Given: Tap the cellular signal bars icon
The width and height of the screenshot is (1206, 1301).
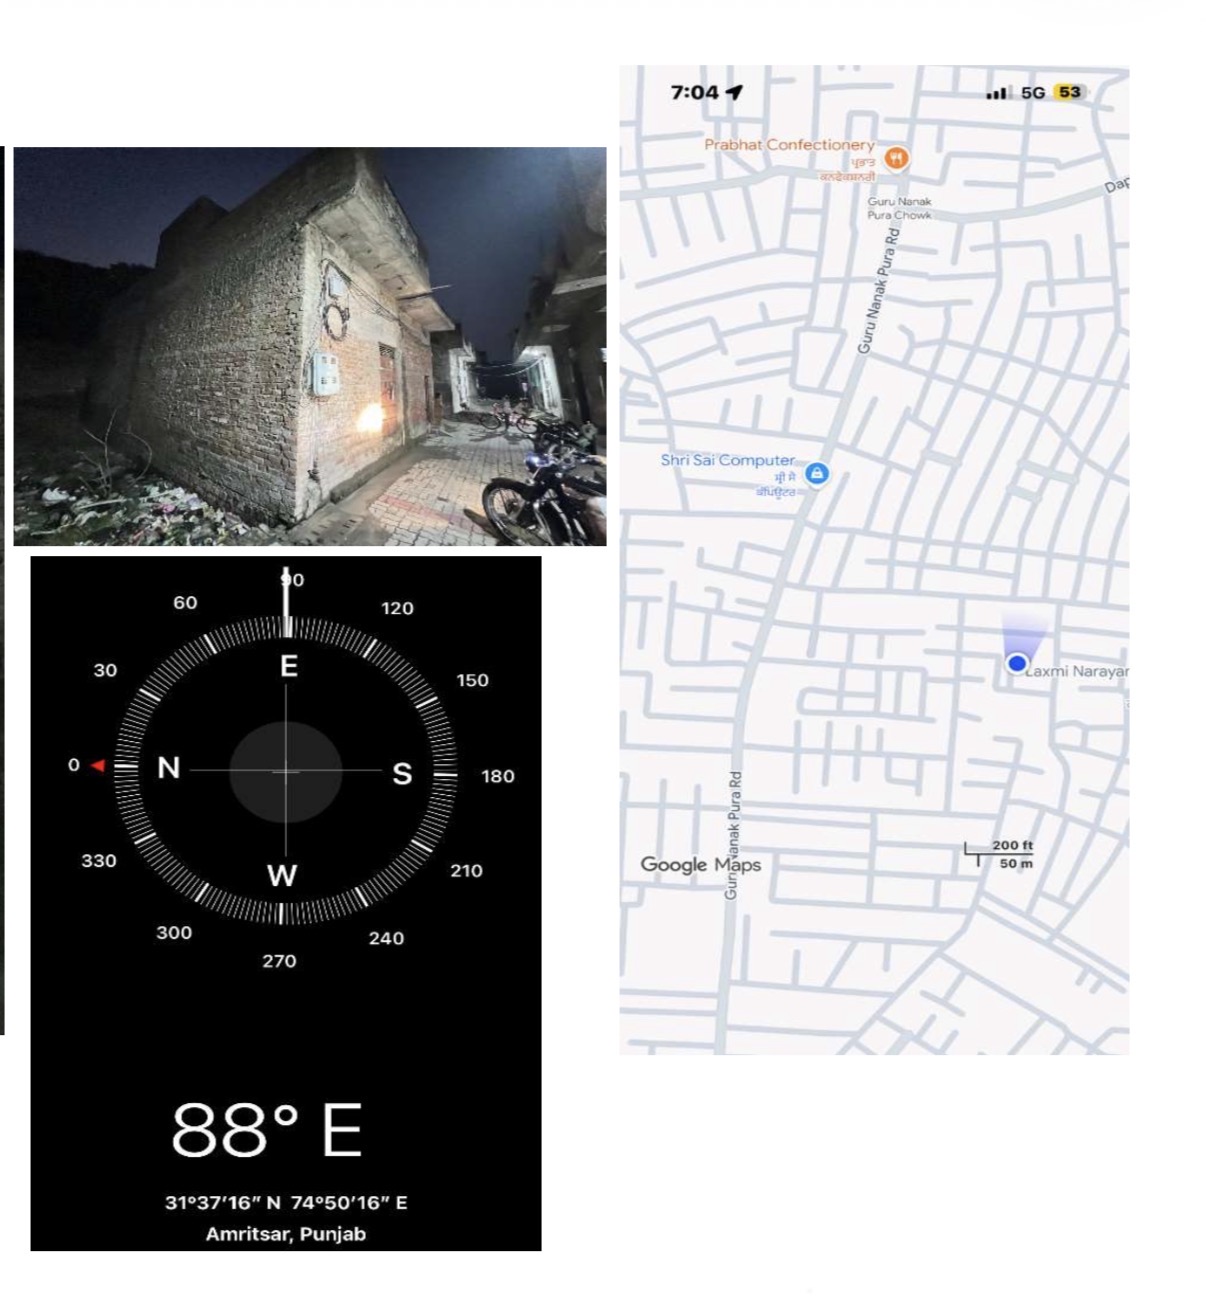Looking at the screenshot, I should click(x=996, y=93).
